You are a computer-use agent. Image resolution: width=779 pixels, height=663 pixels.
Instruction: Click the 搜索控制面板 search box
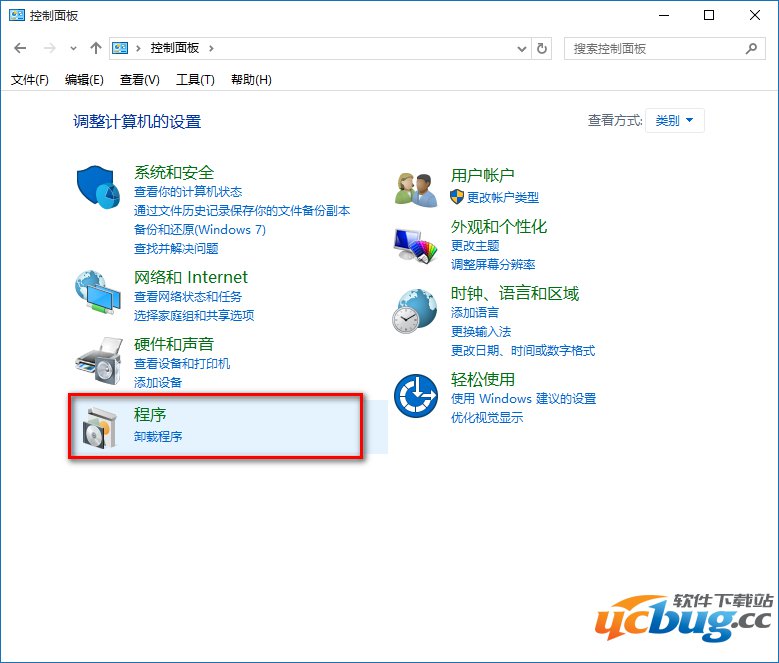(653, 48)
